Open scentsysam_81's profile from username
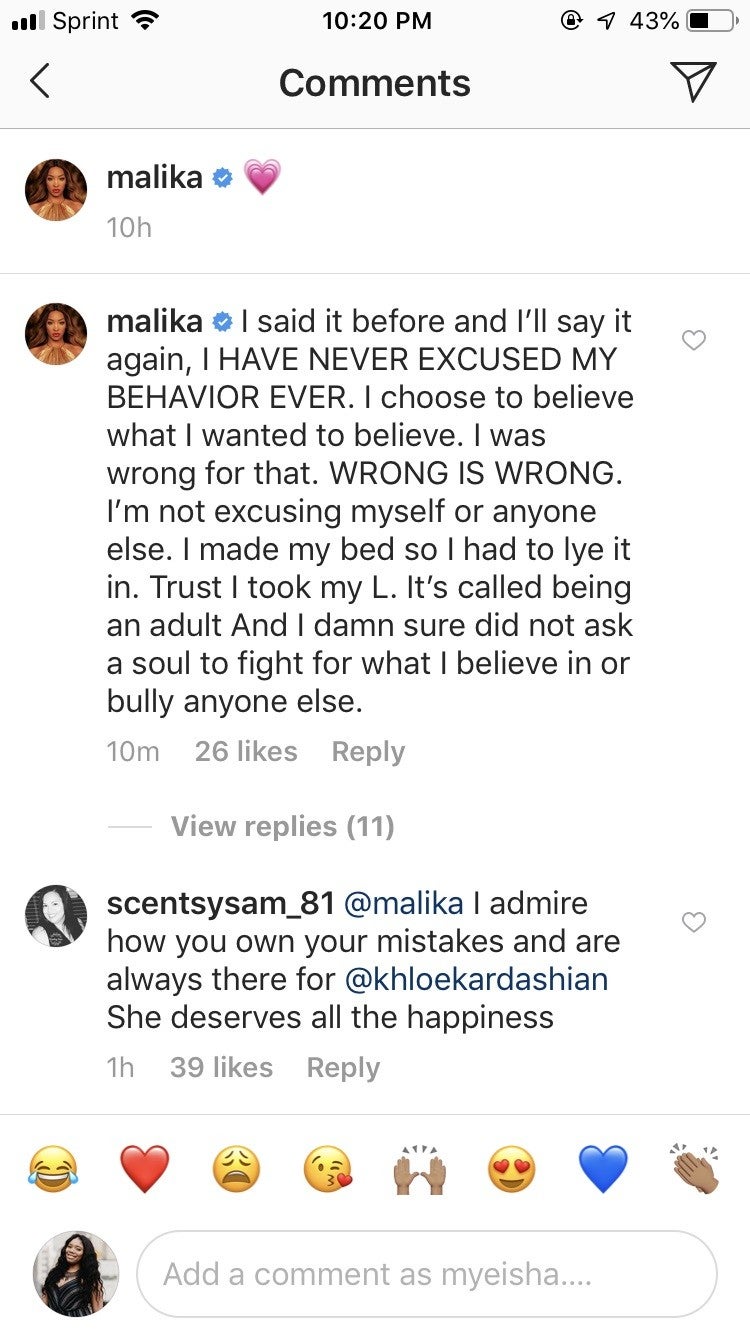This screenshot has height=1334, width=750. (x=220, y=903)
